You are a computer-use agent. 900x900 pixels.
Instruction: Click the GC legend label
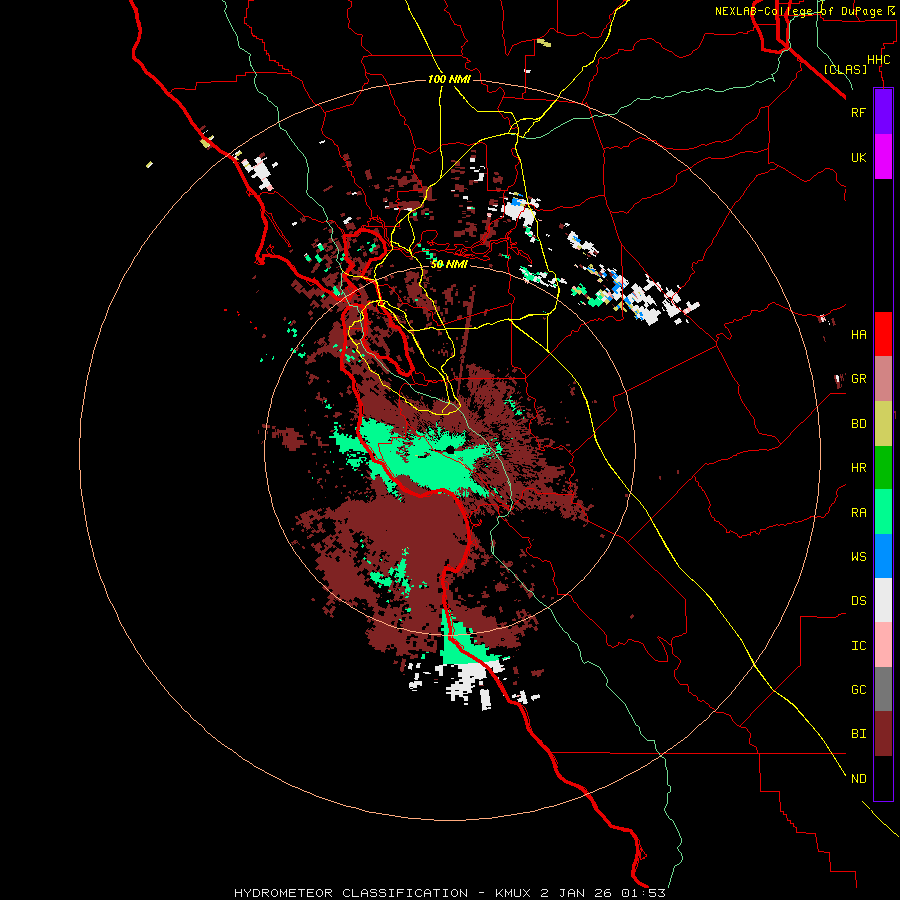pyautogui.click(x=859, y=690)
